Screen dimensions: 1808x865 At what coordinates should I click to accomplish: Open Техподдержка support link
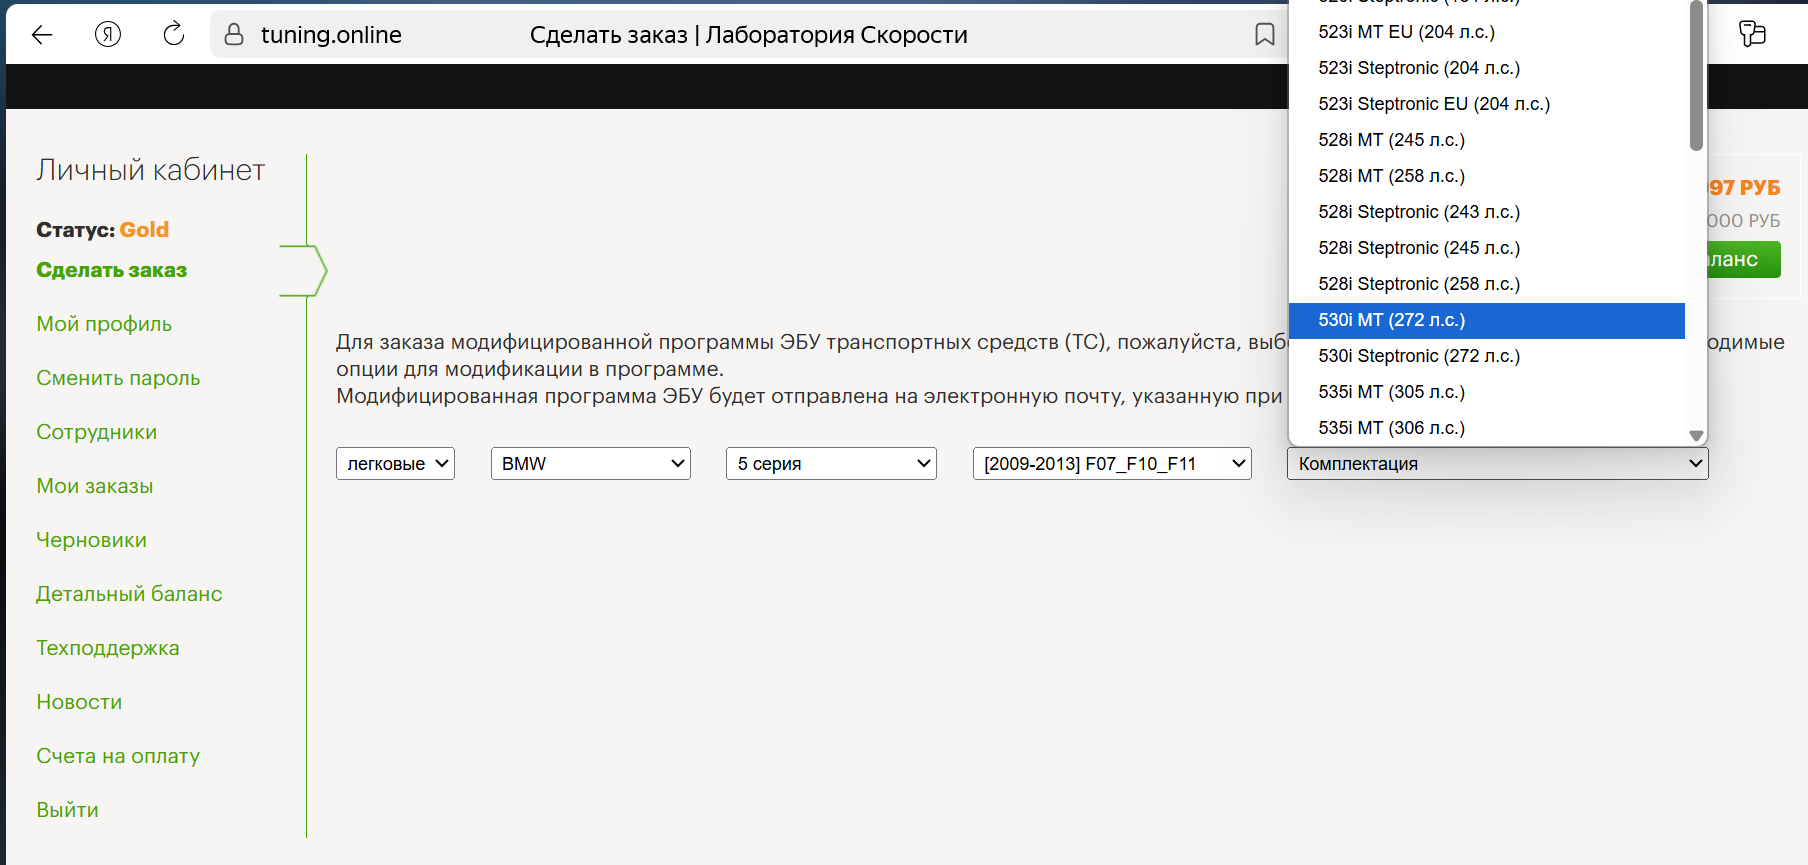pyautogui.click(x=108, y=648)
